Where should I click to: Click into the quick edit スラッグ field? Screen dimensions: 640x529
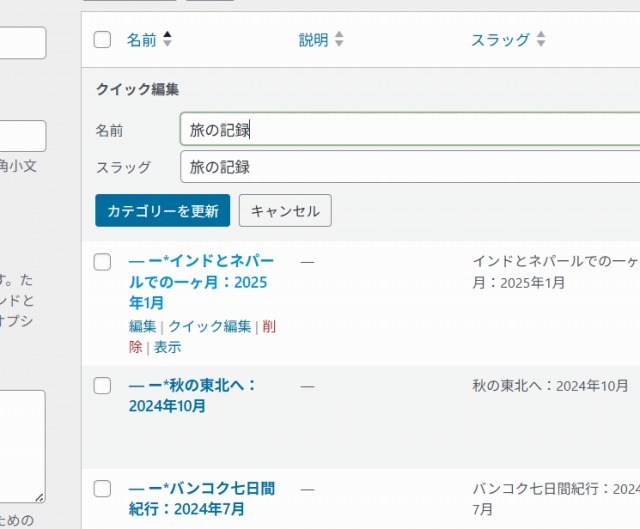point(410,167)
